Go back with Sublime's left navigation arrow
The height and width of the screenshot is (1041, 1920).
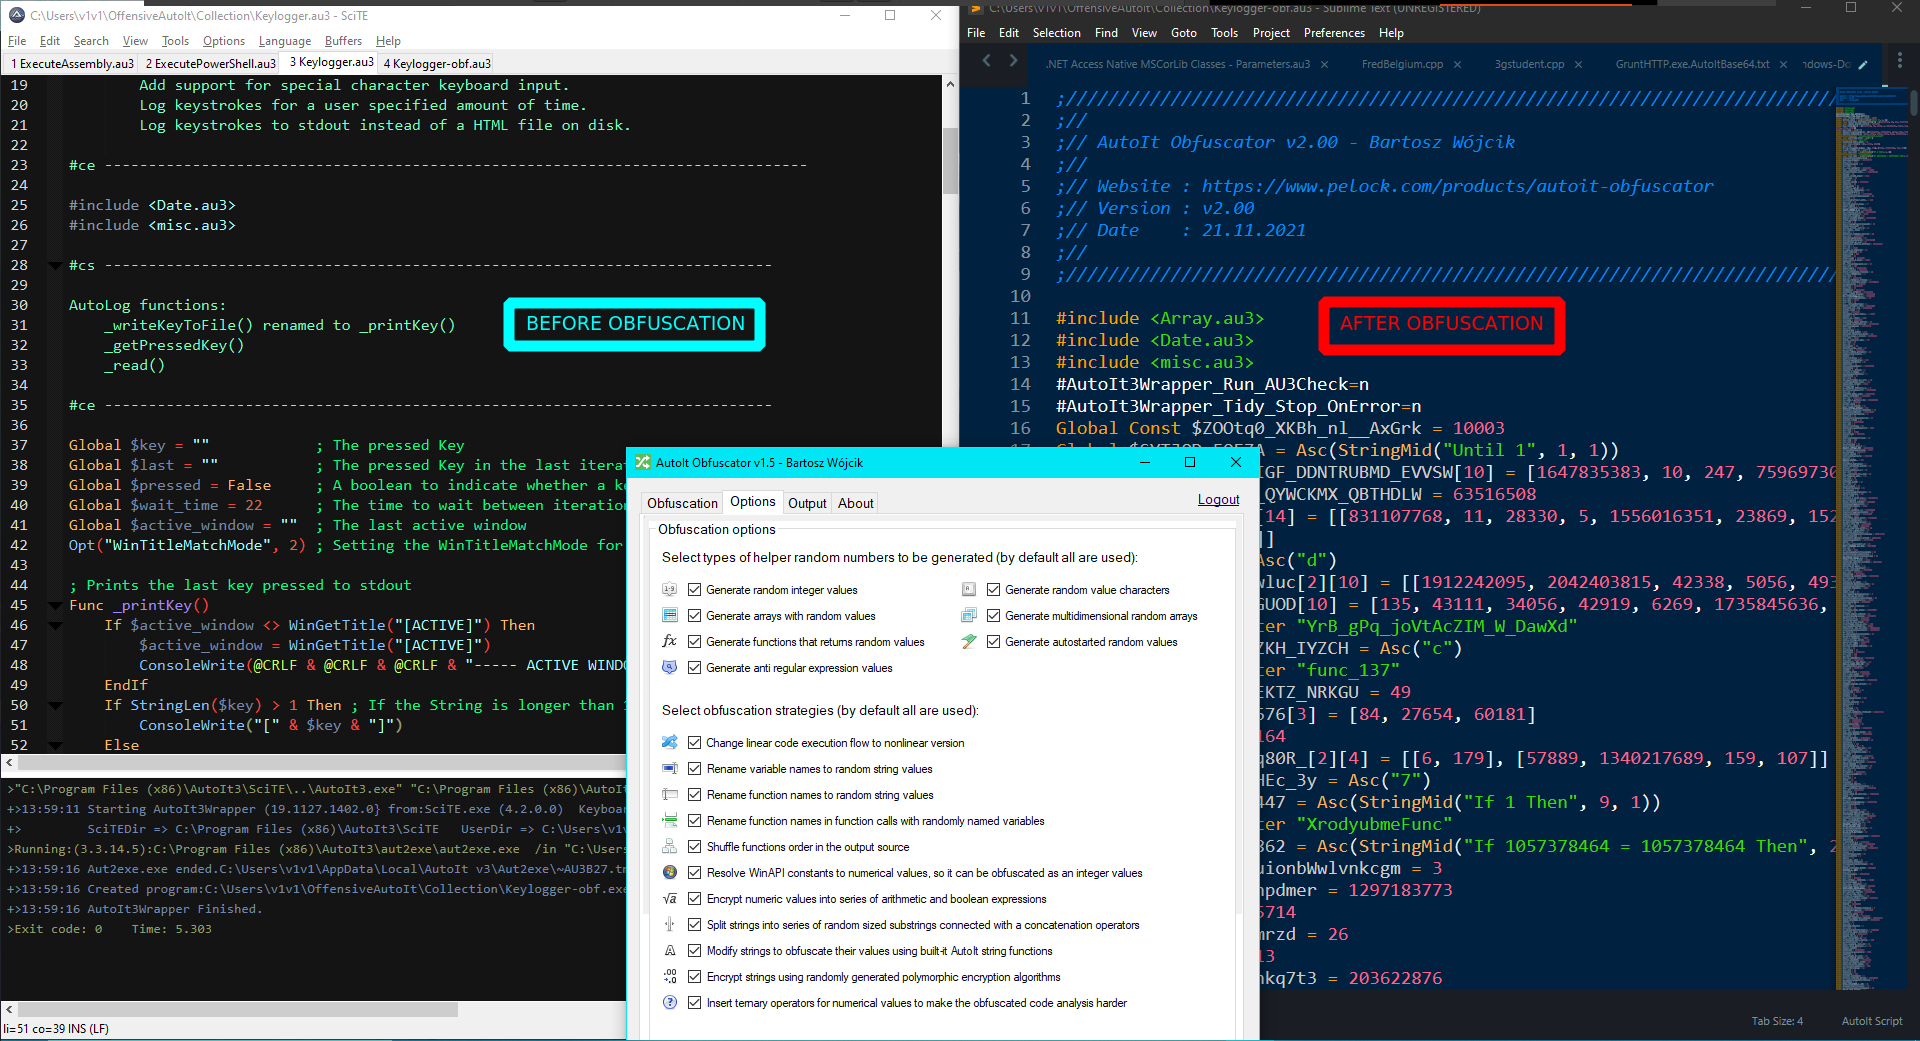(x=987, y=61)
